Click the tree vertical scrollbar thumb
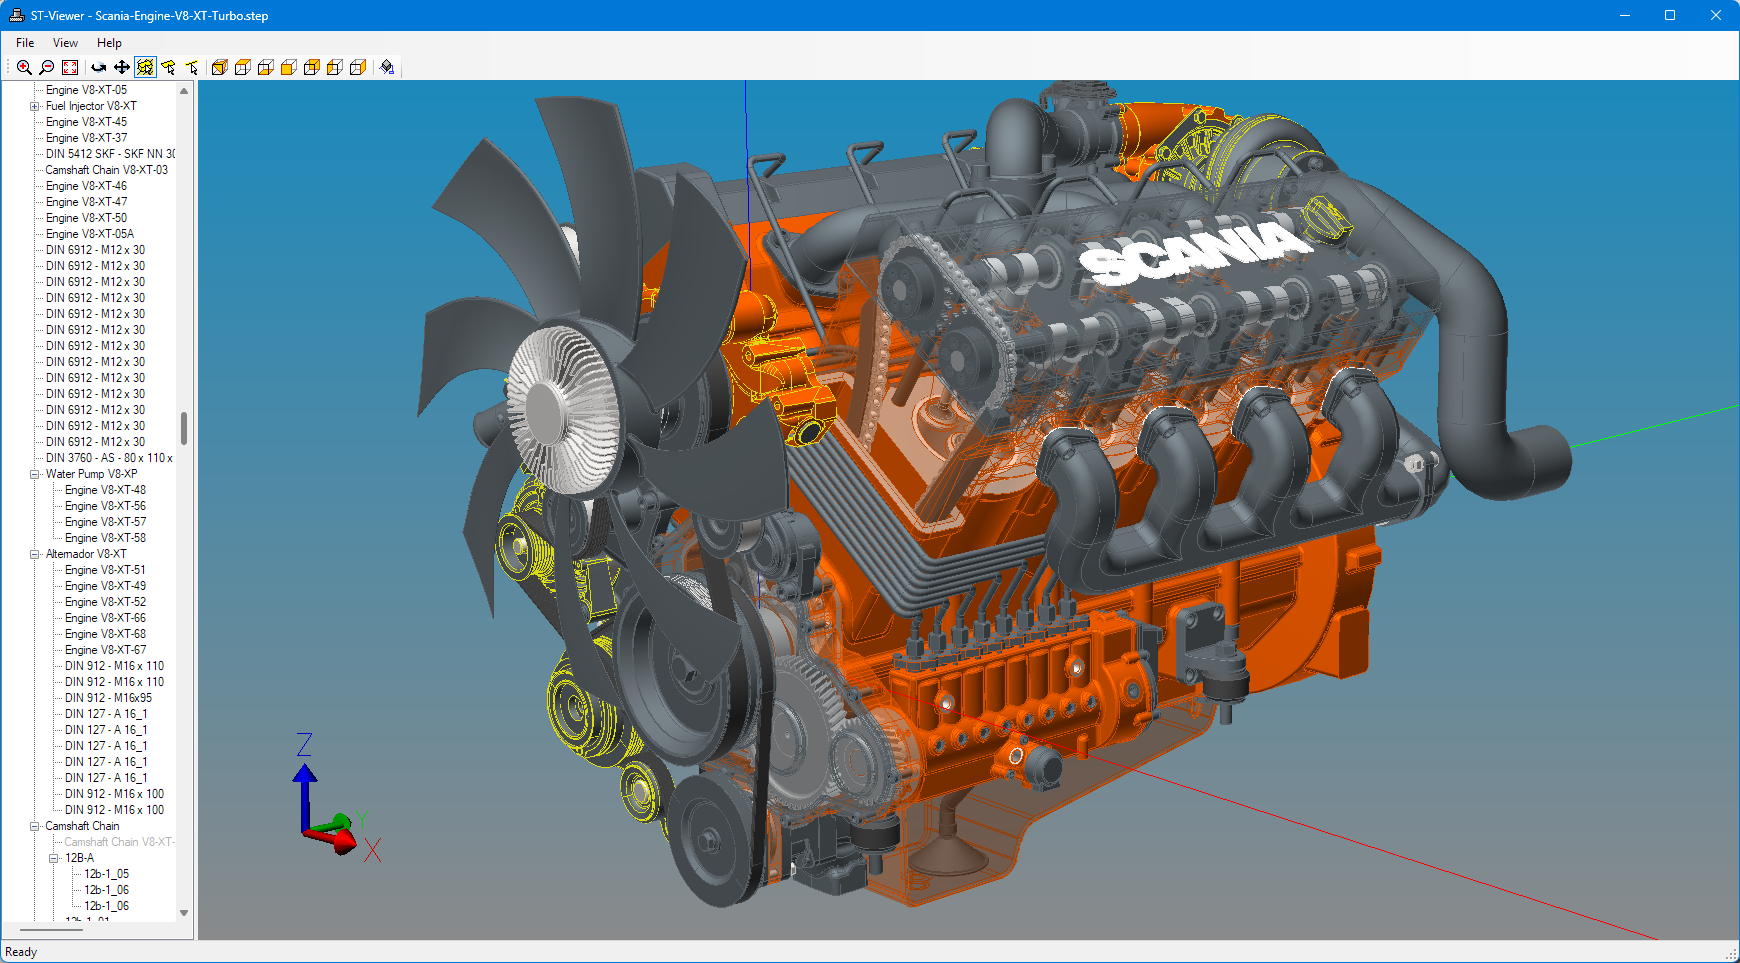 [184, 428]
